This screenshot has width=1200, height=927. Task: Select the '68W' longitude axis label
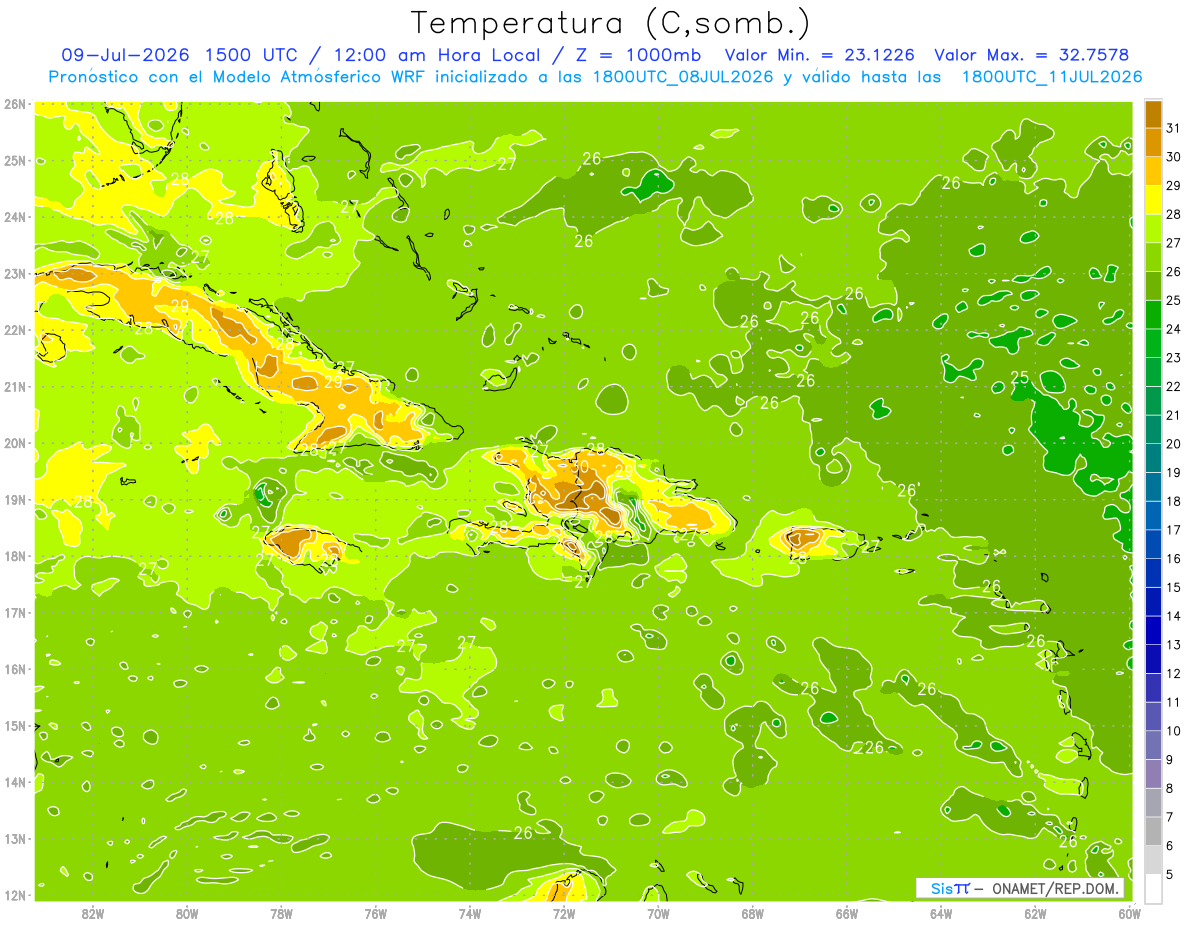click(x=753, y=913)
